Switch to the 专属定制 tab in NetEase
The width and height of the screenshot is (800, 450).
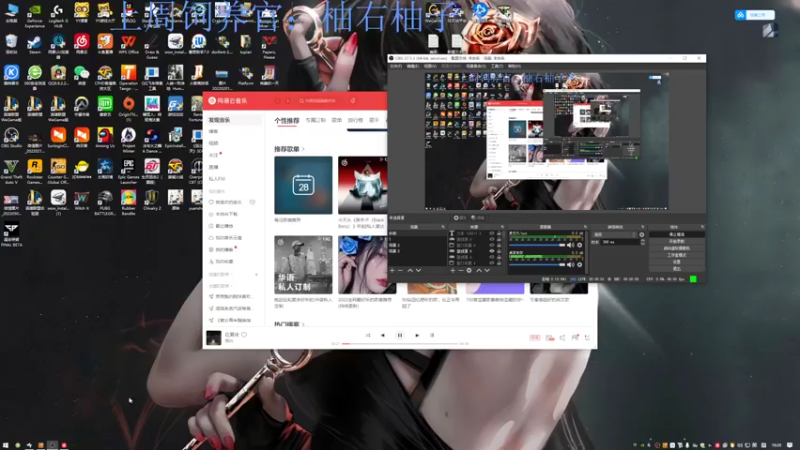[x=315, y=120]
